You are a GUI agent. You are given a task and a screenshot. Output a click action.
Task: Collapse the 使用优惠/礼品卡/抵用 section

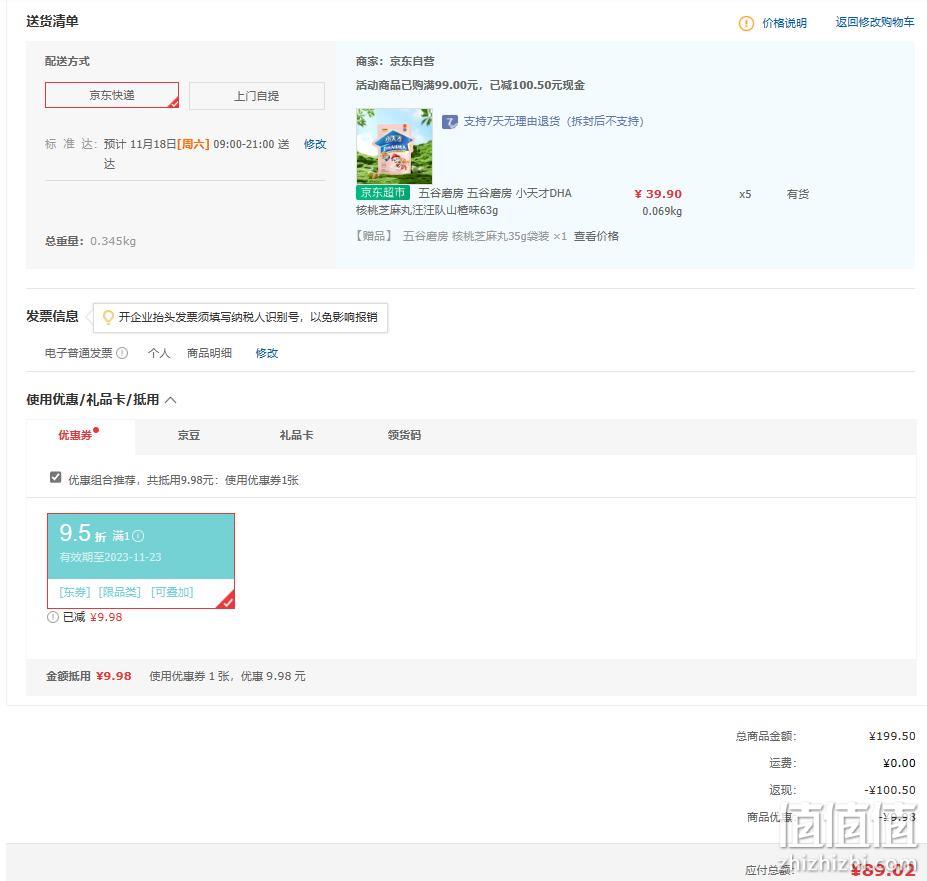click(x=170, y=400)
